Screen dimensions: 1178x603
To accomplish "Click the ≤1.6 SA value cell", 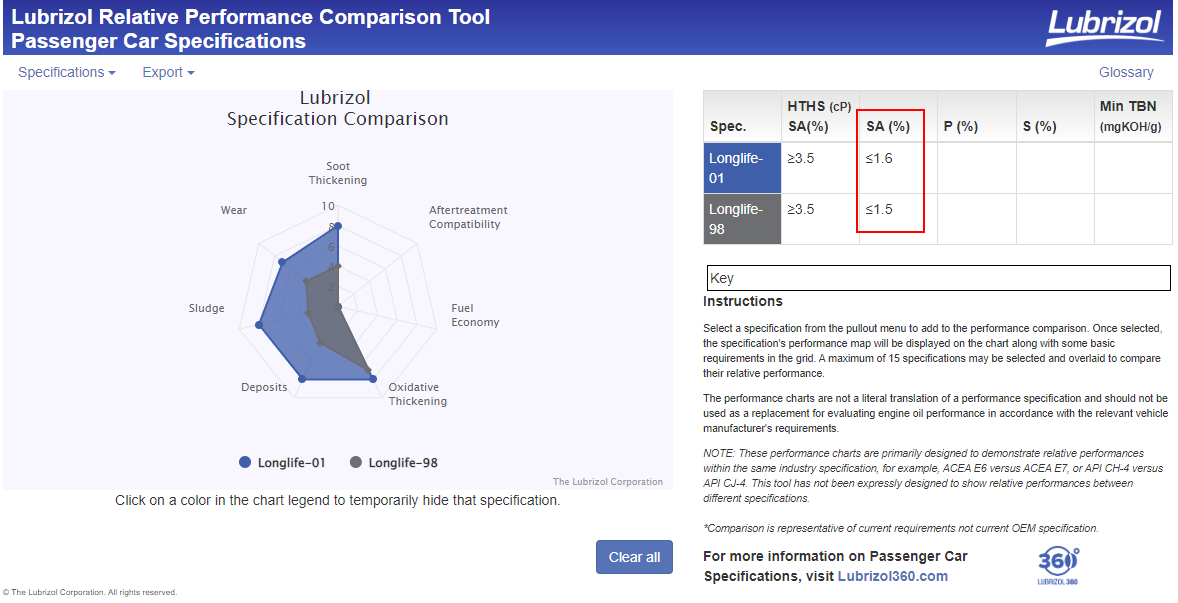I will [898, 168].
